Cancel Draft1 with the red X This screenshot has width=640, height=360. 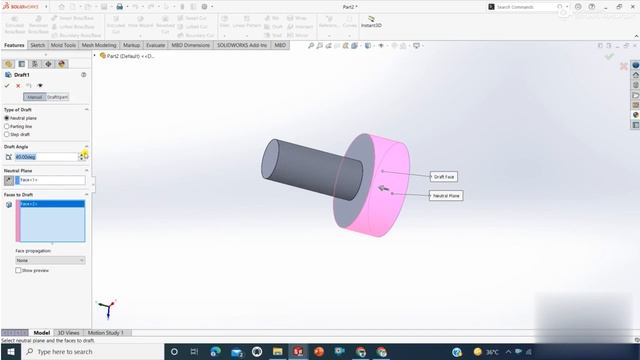pyautogui.click(x=18, y=86)
